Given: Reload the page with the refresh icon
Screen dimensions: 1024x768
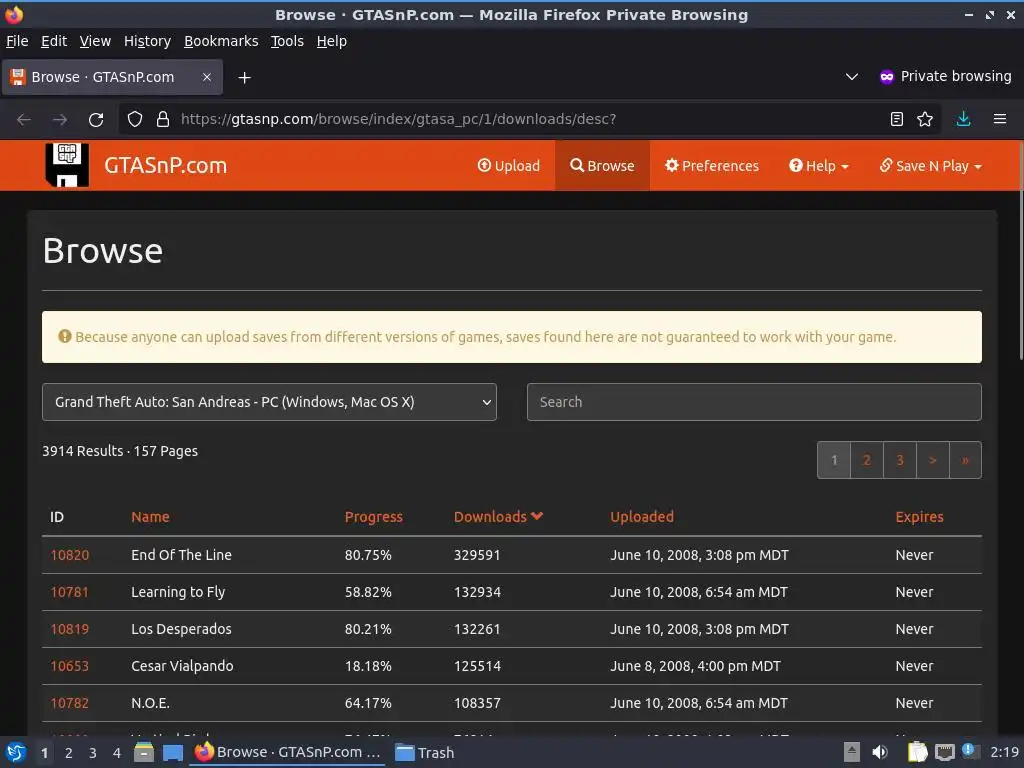Looking at the screenshot, I should (x=96, y=120).
